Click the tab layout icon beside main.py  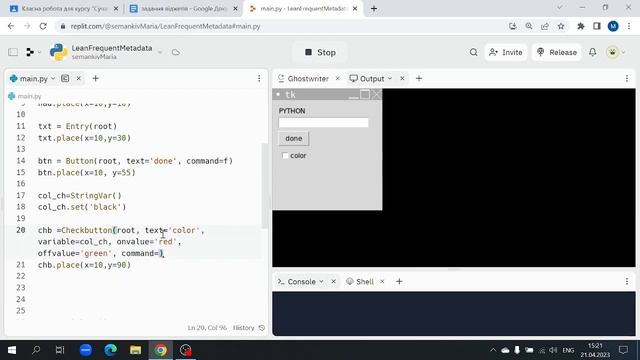[x=65, y=78]
